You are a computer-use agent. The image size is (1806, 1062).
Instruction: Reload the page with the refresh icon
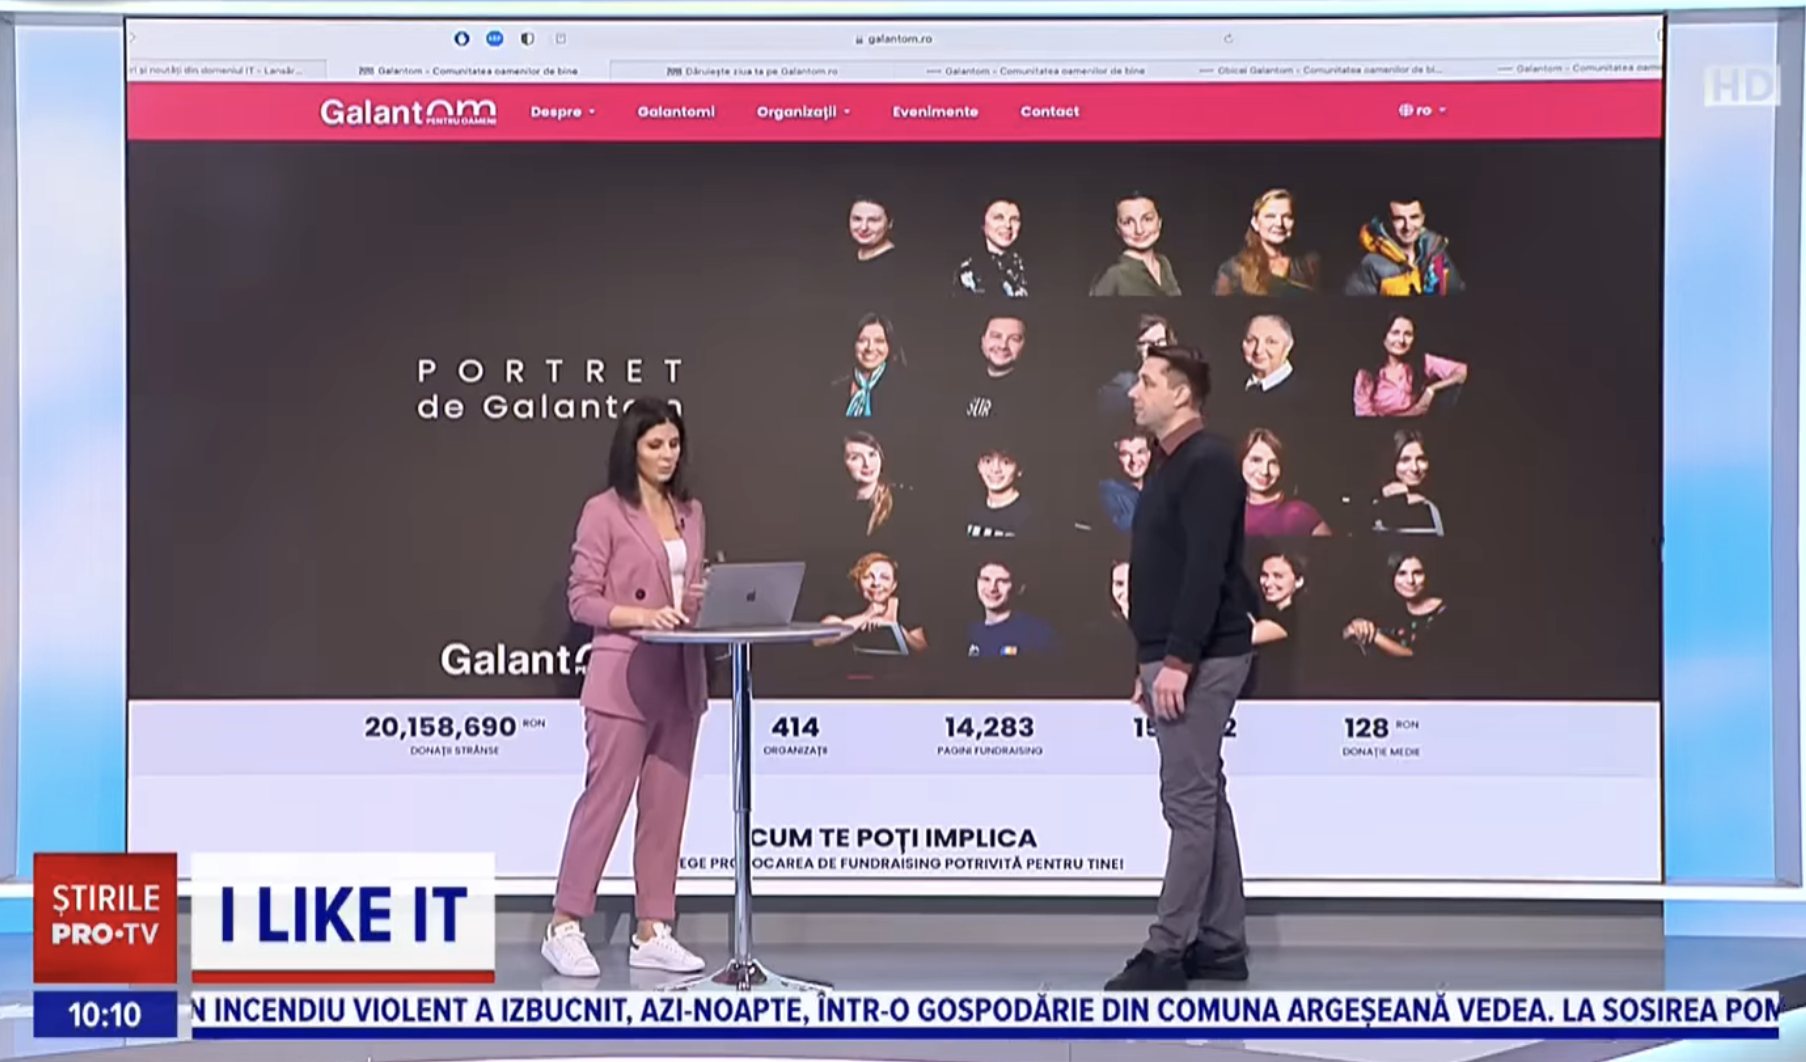pyautogui.click(x=1228, y=38)
